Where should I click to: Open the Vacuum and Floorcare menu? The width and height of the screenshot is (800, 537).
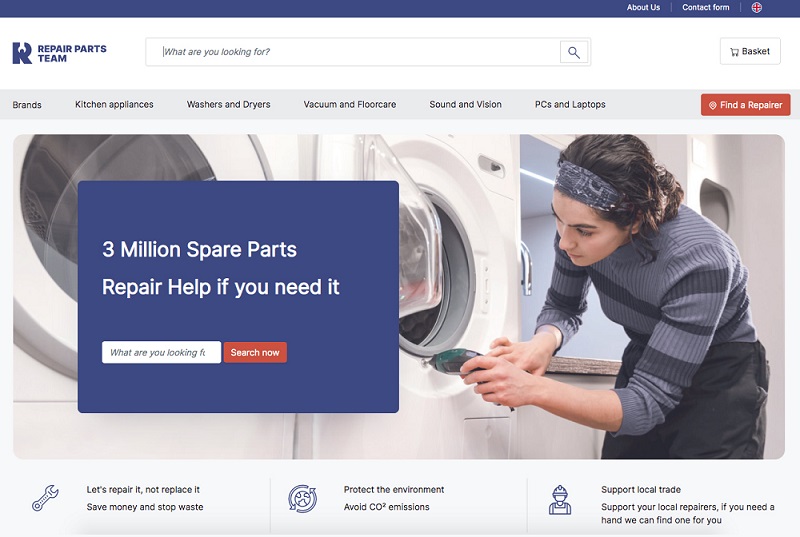click(x=350, y=105)
